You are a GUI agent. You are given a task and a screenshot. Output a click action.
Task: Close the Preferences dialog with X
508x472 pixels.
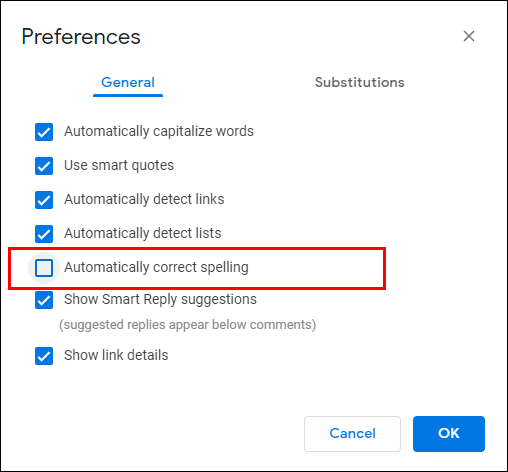pyautogui.click(x=469, y=36)
